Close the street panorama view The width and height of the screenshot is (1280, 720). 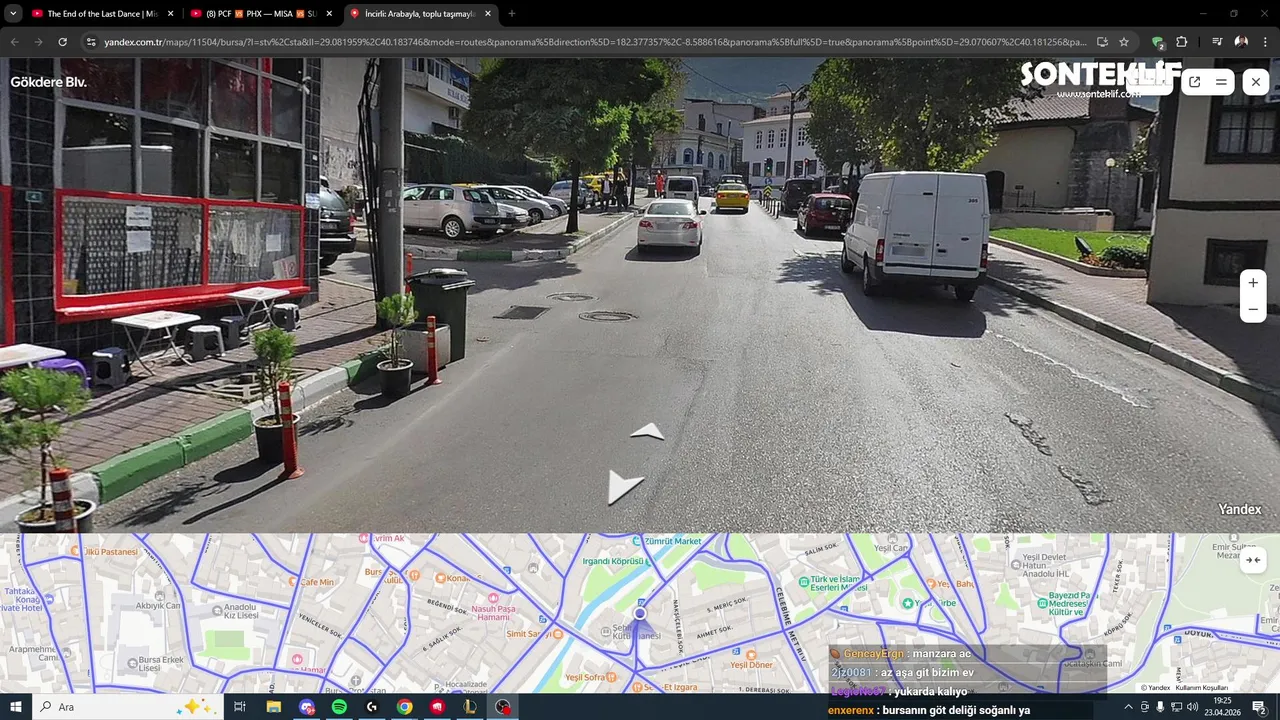click(1256, 82)
